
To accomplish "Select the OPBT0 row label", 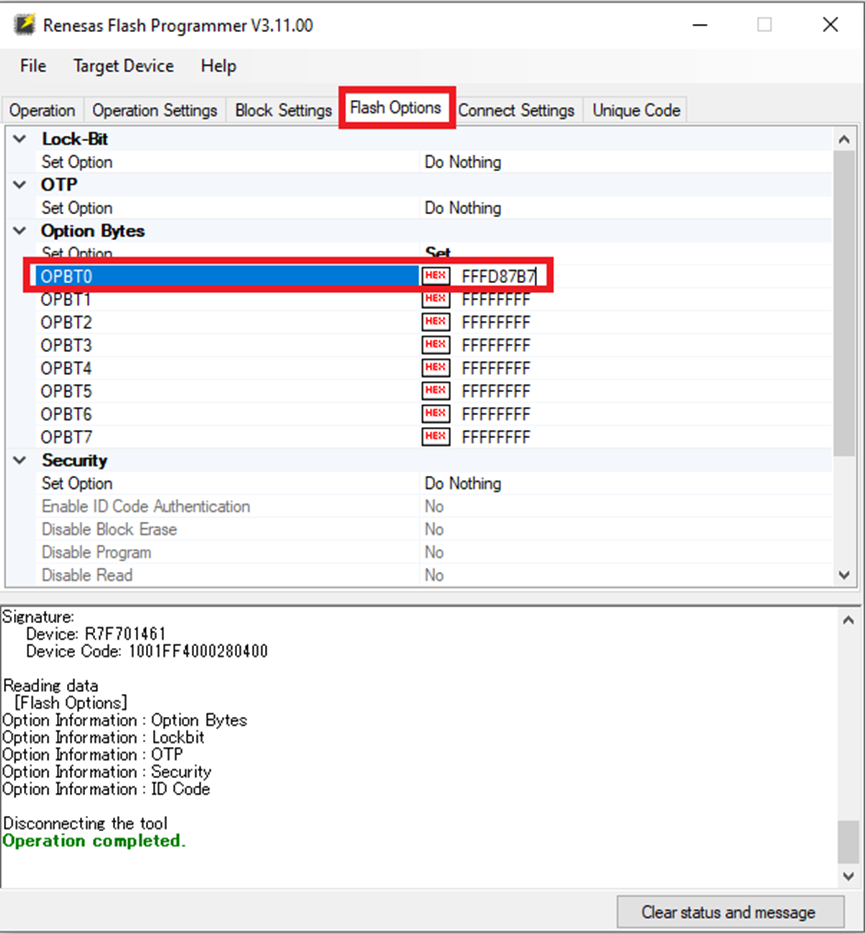I will 66,276.
